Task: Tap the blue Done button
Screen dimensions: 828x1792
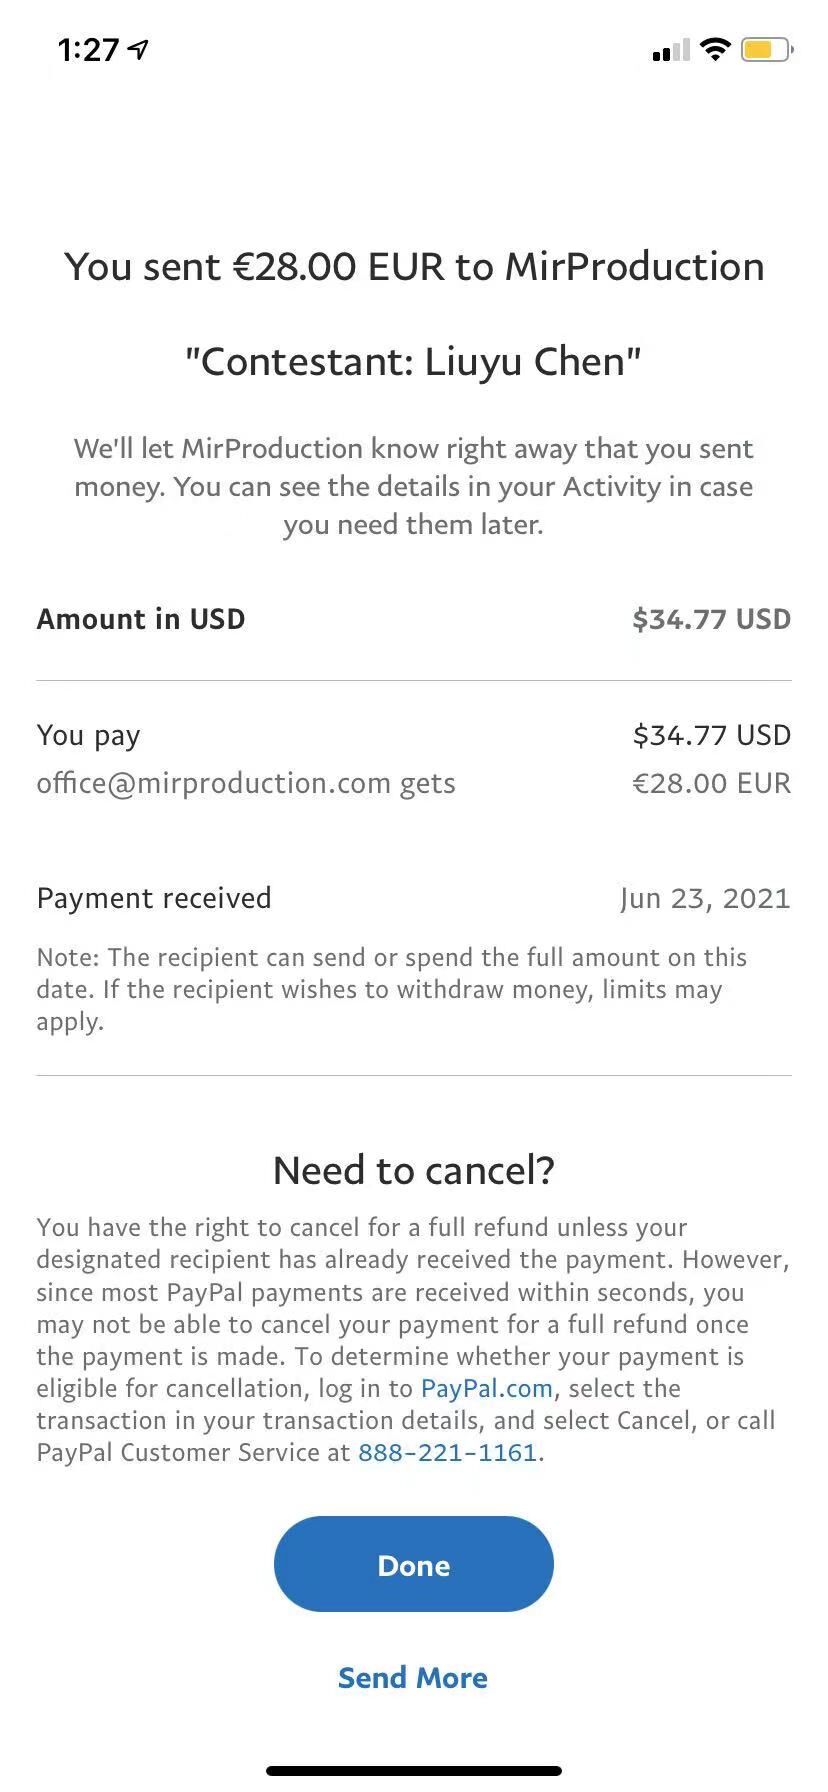Action: [413, 1564]
